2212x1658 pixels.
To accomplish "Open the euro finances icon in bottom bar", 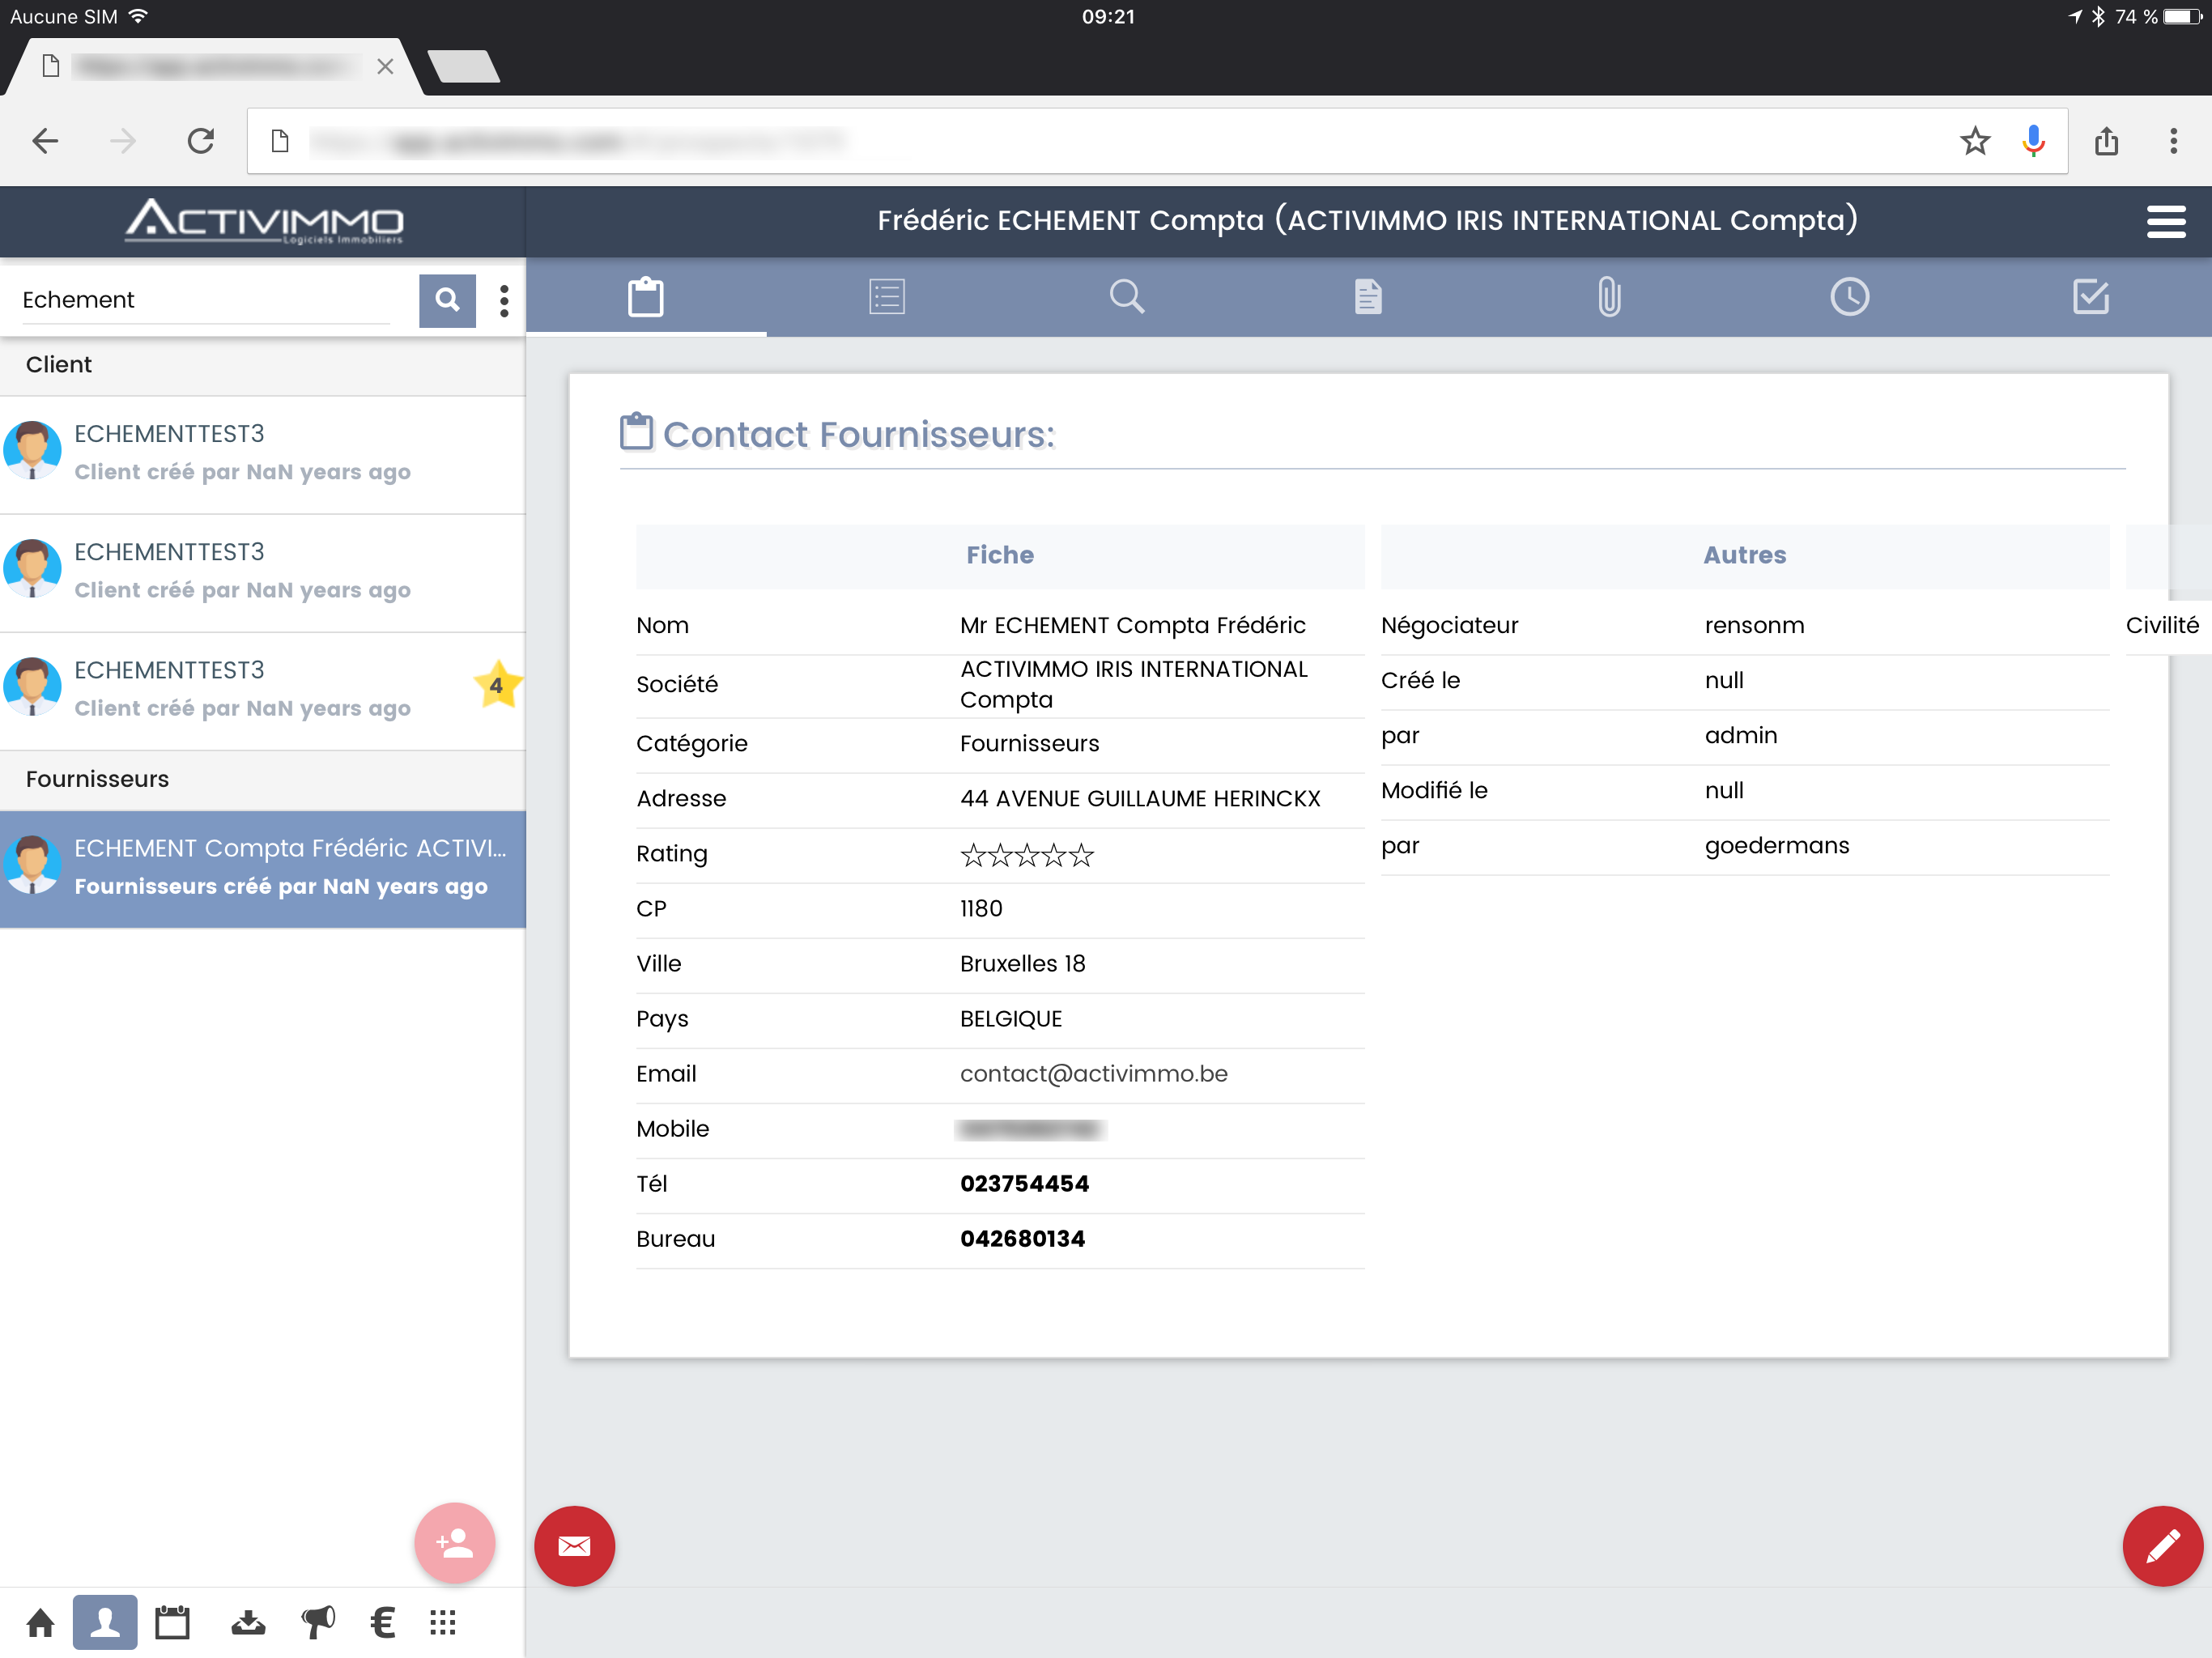I will click(x=382, y=1622).
